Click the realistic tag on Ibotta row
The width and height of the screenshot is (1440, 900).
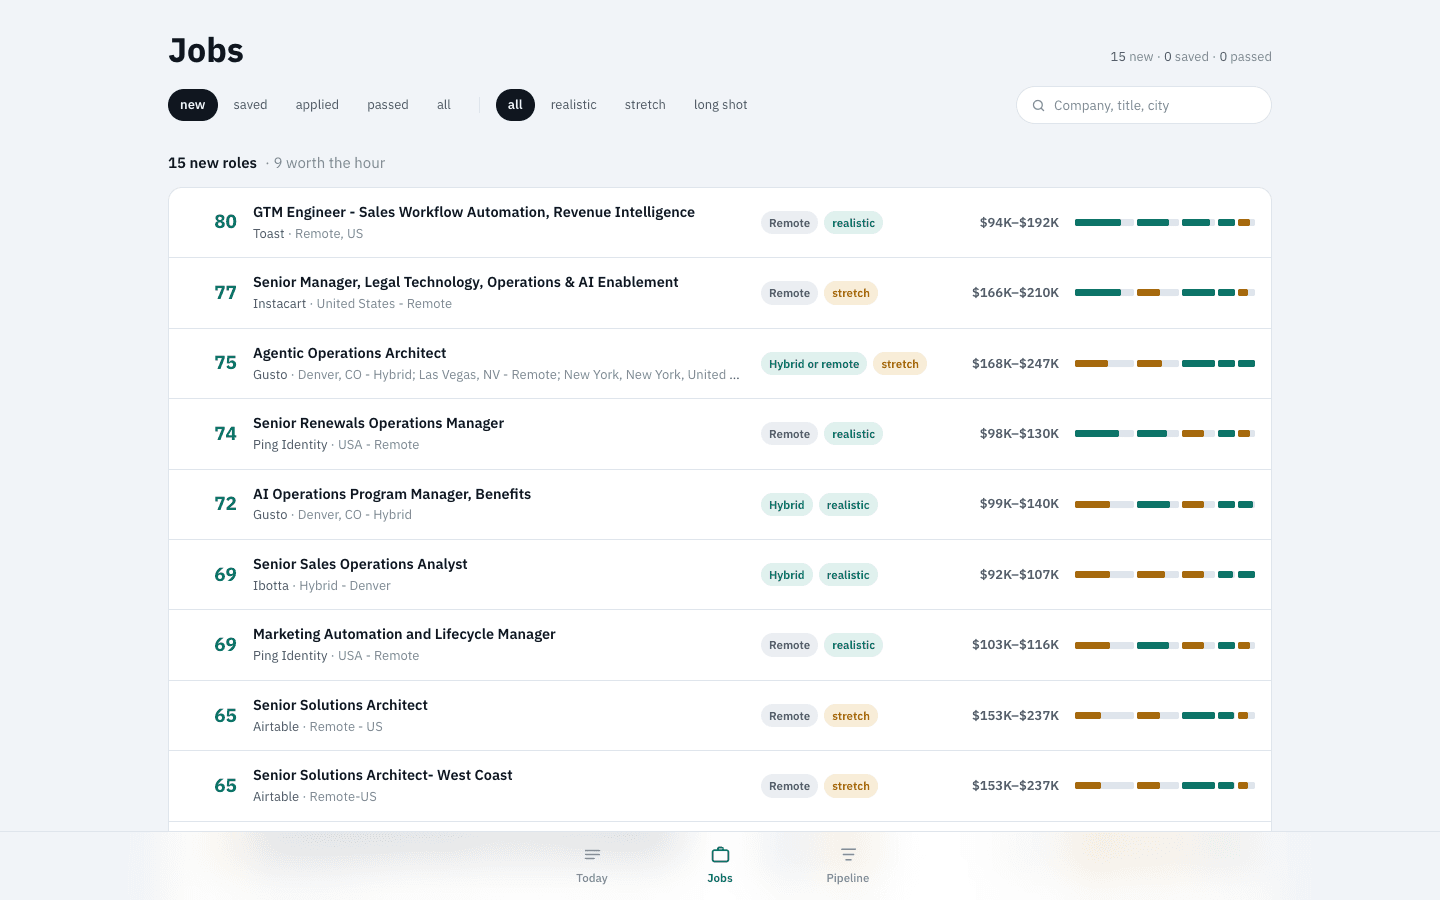pos(848,575)
